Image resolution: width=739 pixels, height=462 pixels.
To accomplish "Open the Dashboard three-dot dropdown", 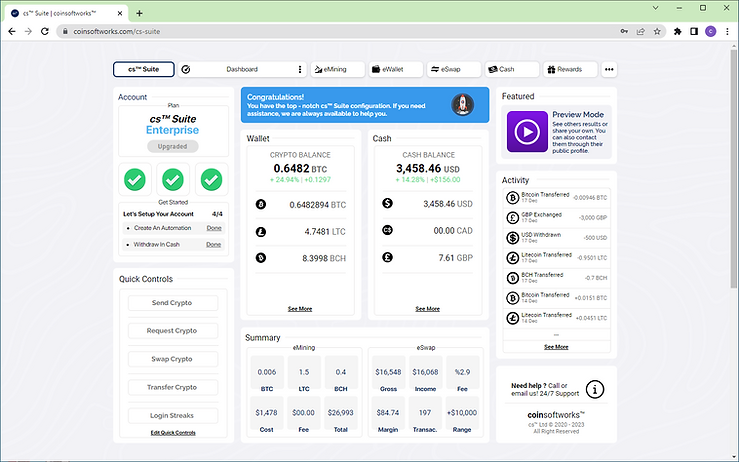I will pos(300,69).
